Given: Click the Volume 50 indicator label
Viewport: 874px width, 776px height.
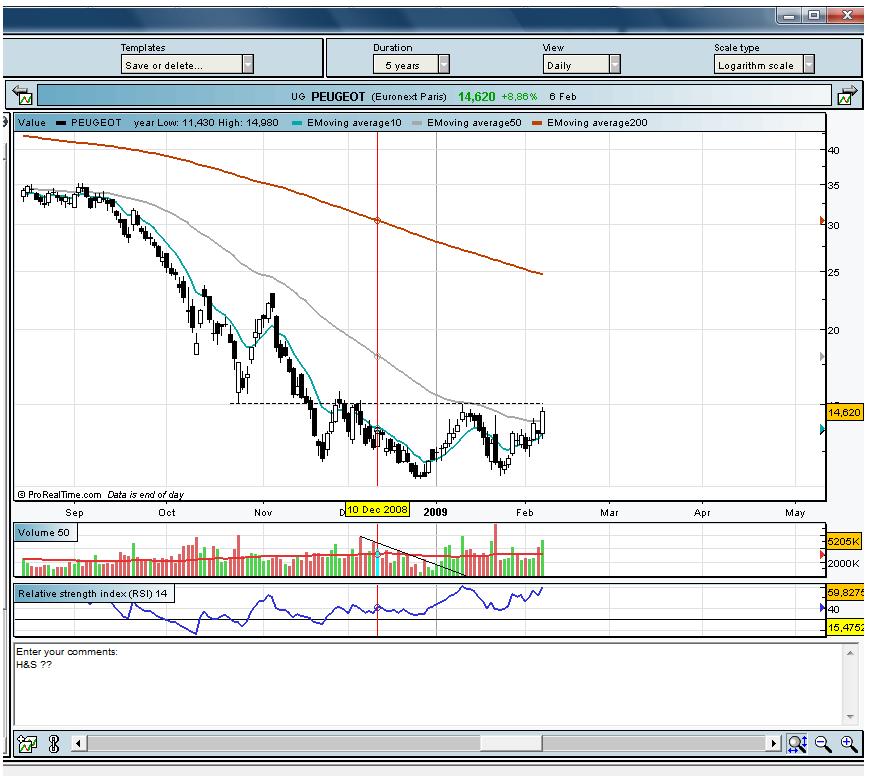Looking at the screenshot, I should pyautogui.click(x=43, y=533).
